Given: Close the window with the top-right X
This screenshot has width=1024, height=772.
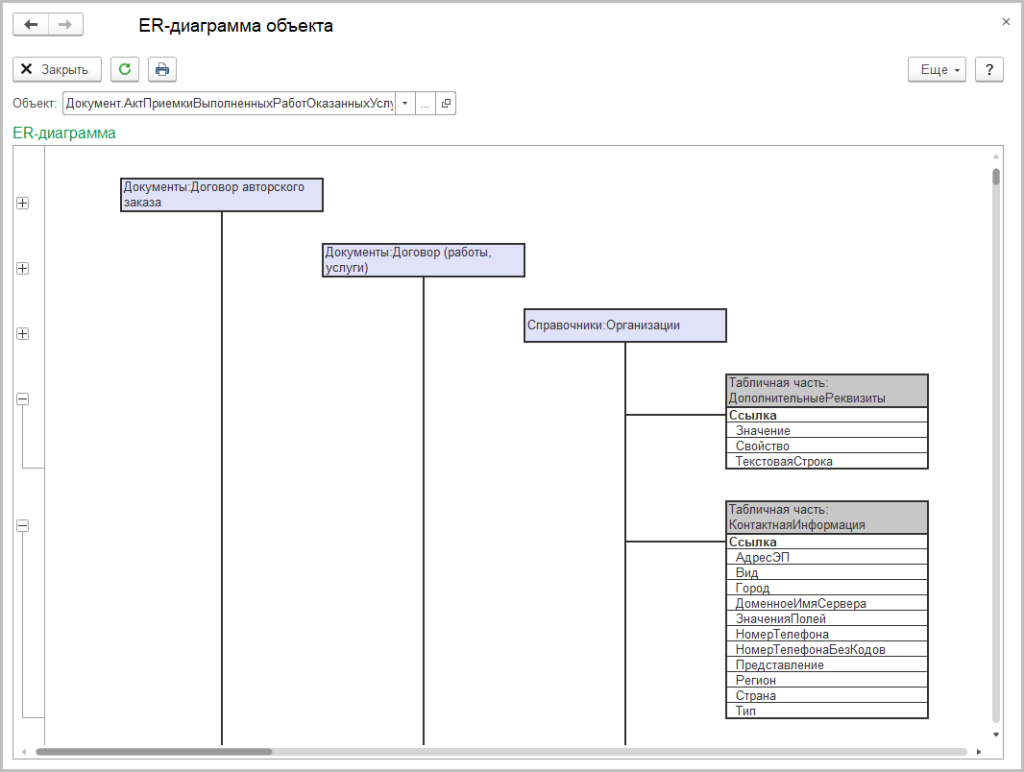Looking at the screenshot, I should click(x=1005, y=21).
